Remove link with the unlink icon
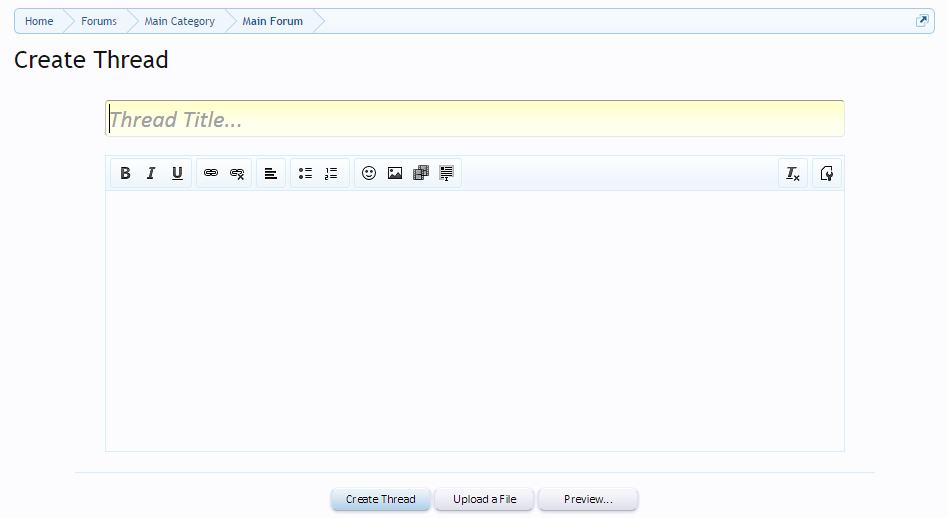The image size is (948, 518). coord(237,173)
